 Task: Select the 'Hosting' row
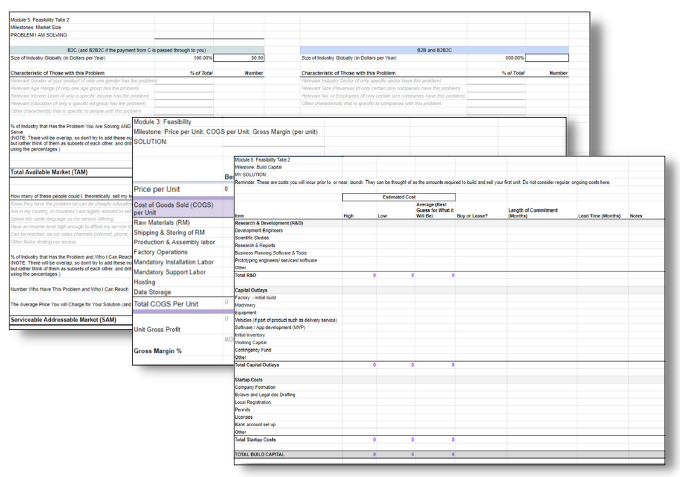point(144,282)
